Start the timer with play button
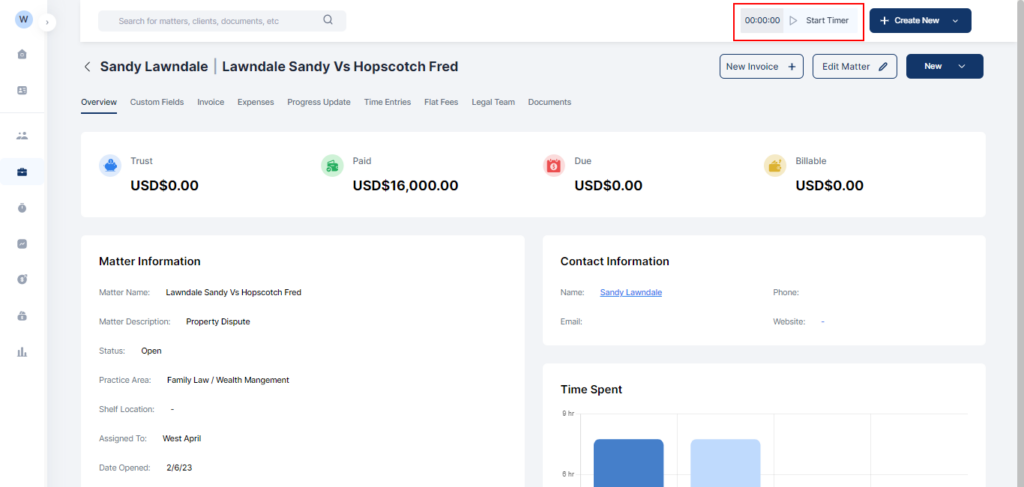The width and height of the screenshot is (1024, 487). (x=793, y=20)
